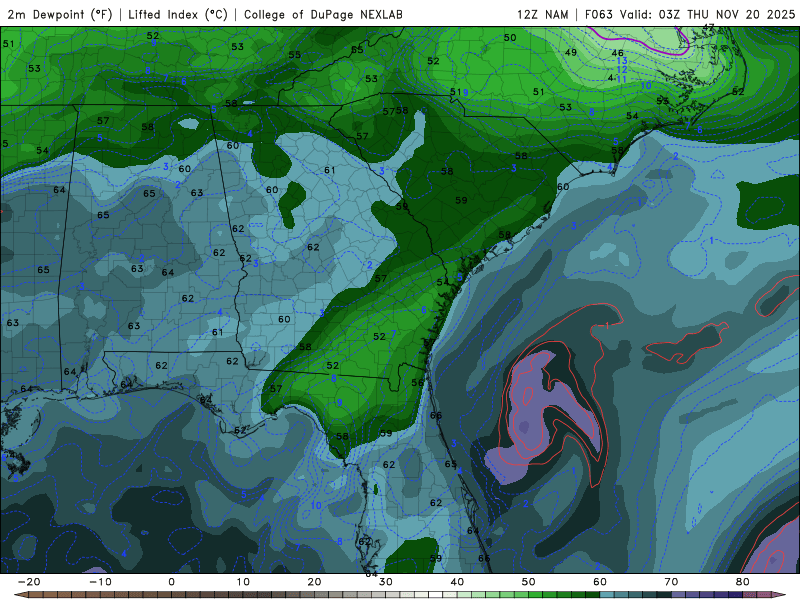Click the black "47" dewpoint value
Viewport: 800px width, 600px height.
pyautogui.click(x=708, y=27)
